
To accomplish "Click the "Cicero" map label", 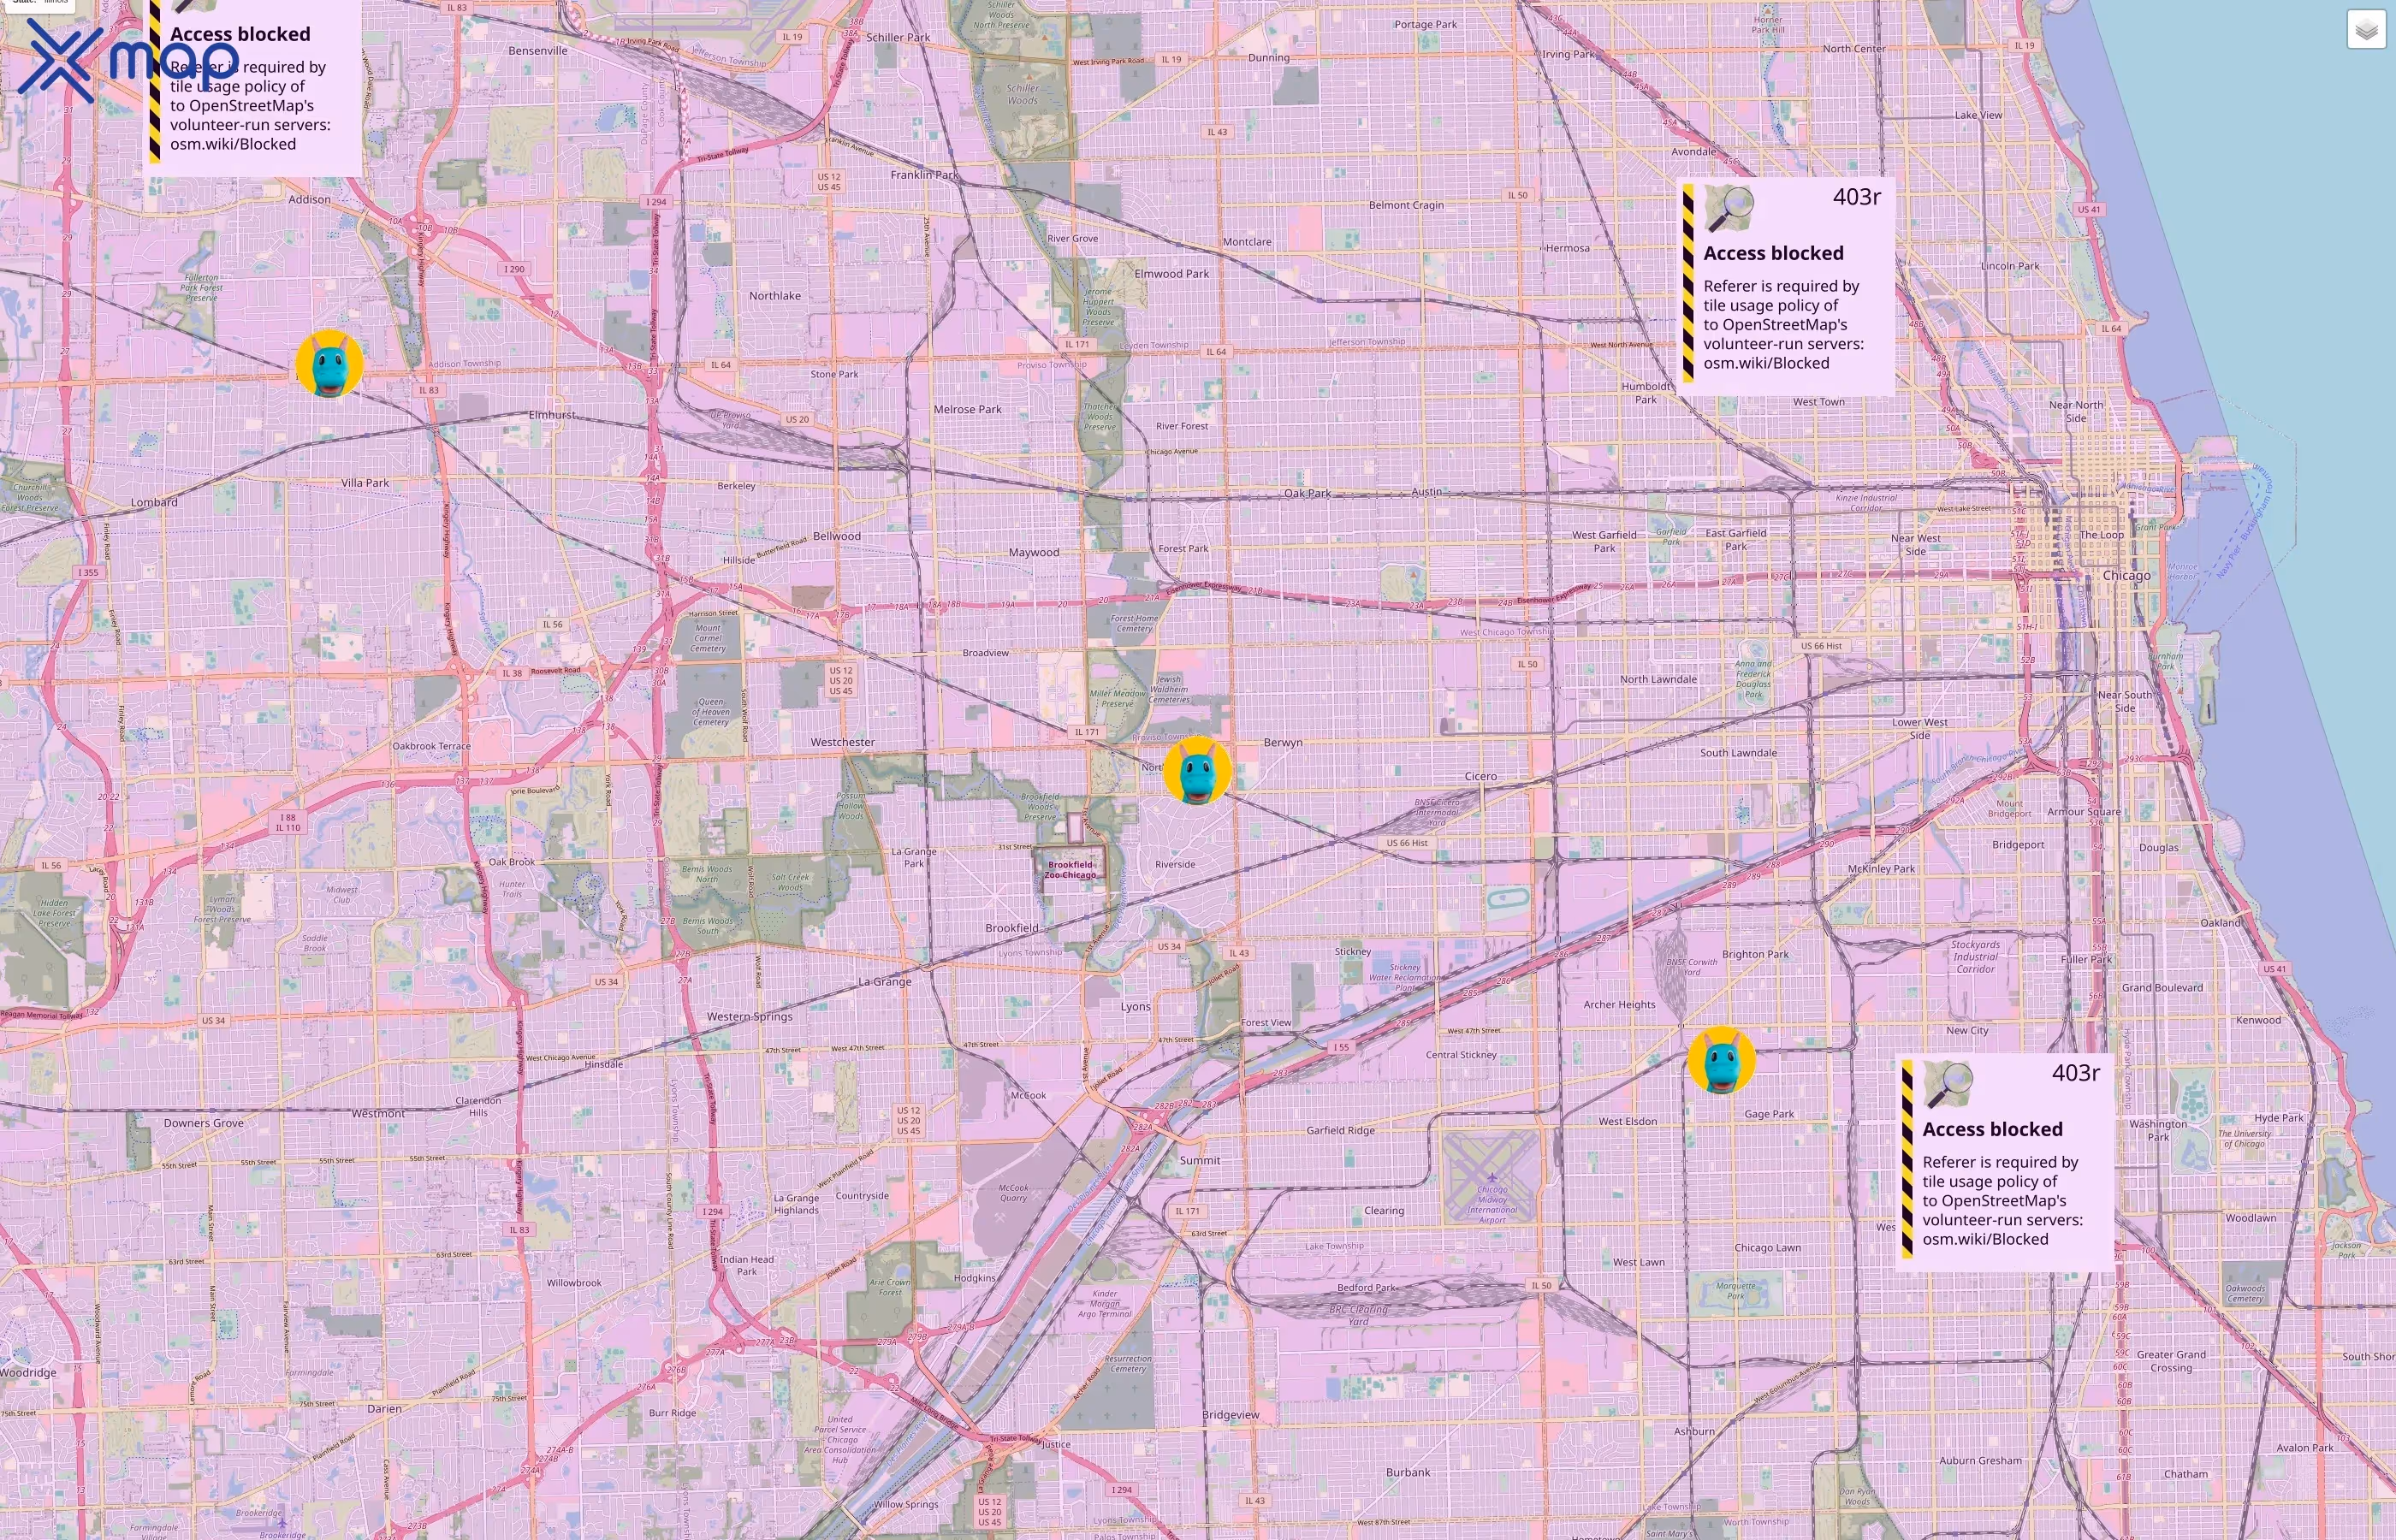I will [x=1481, y=776].
